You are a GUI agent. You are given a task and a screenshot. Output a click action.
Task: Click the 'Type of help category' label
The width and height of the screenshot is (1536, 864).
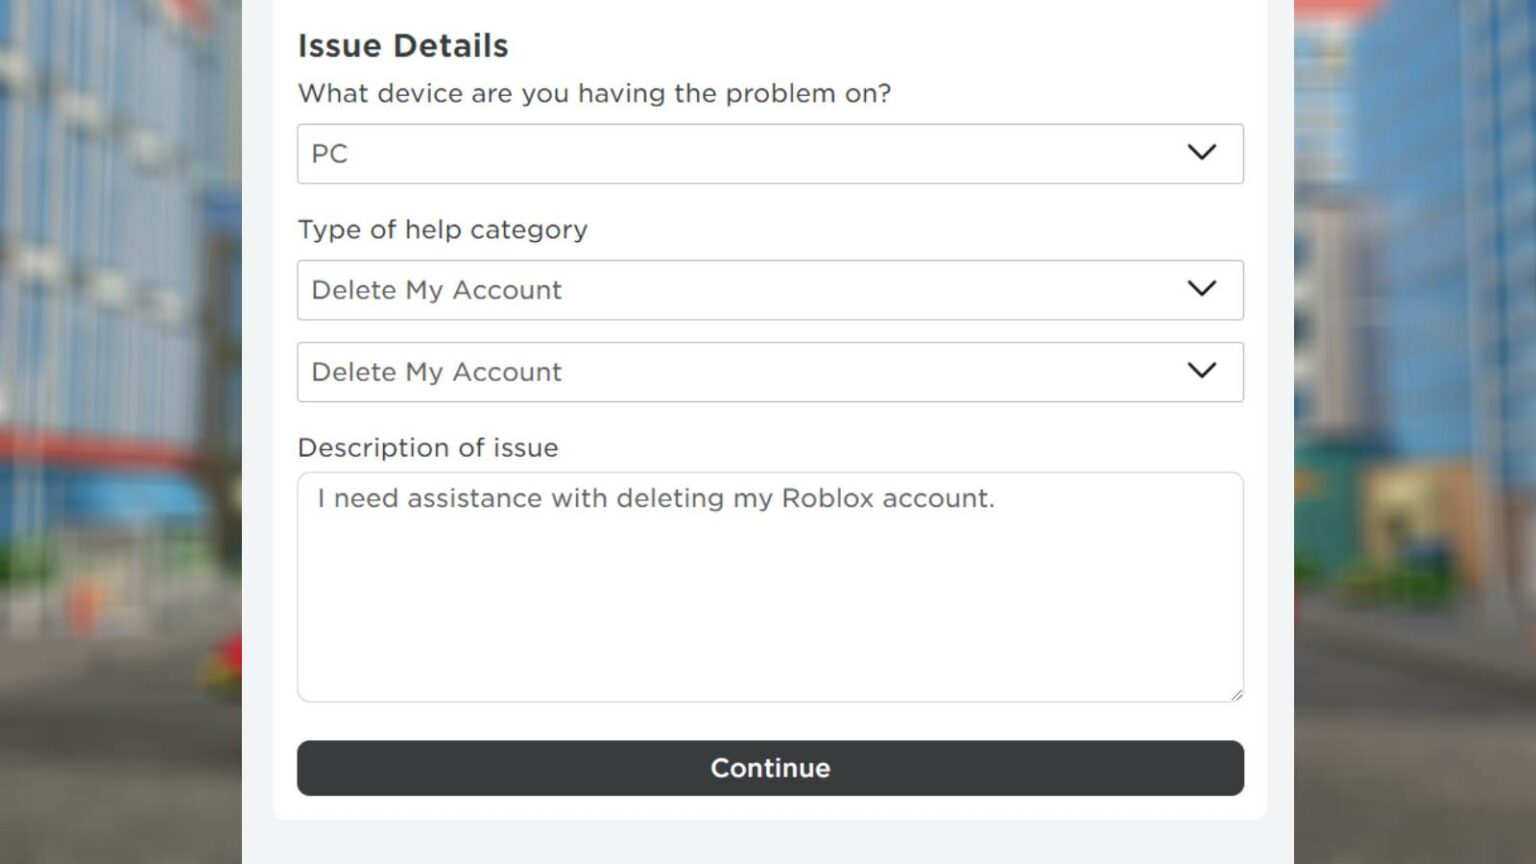pos(442,229)
